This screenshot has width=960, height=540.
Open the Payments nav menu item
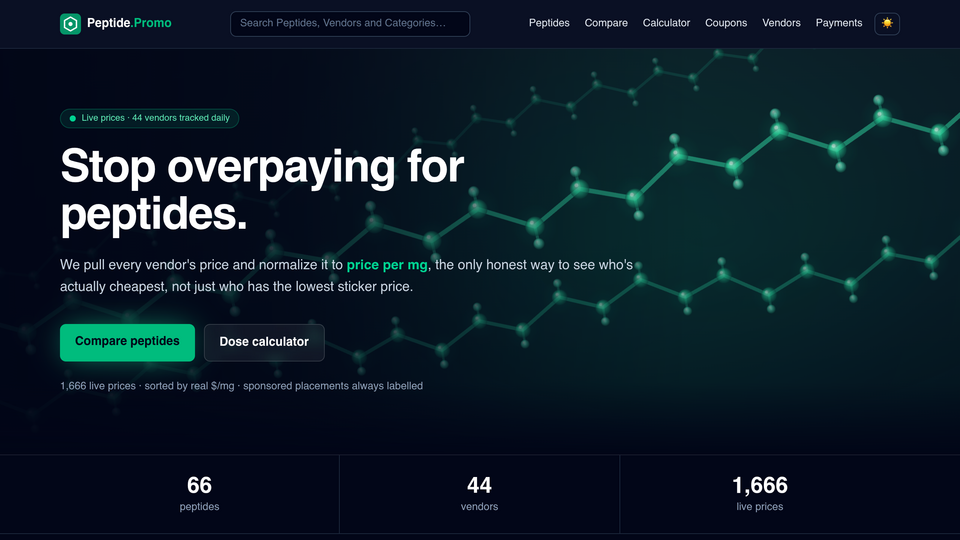tap(839, 23)
